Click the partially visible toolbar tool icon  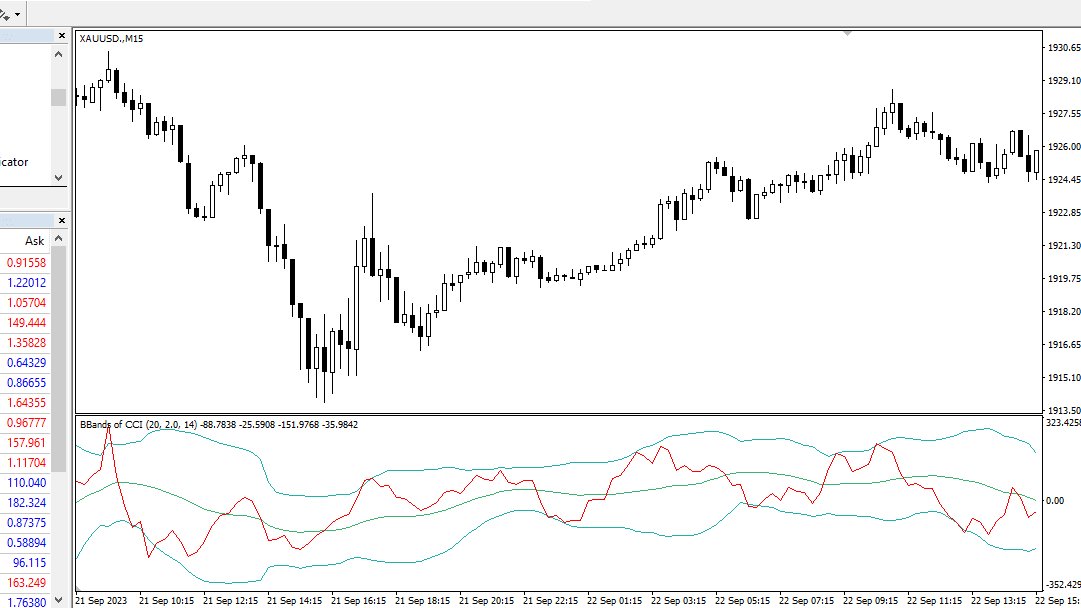[x=4, y=14]
